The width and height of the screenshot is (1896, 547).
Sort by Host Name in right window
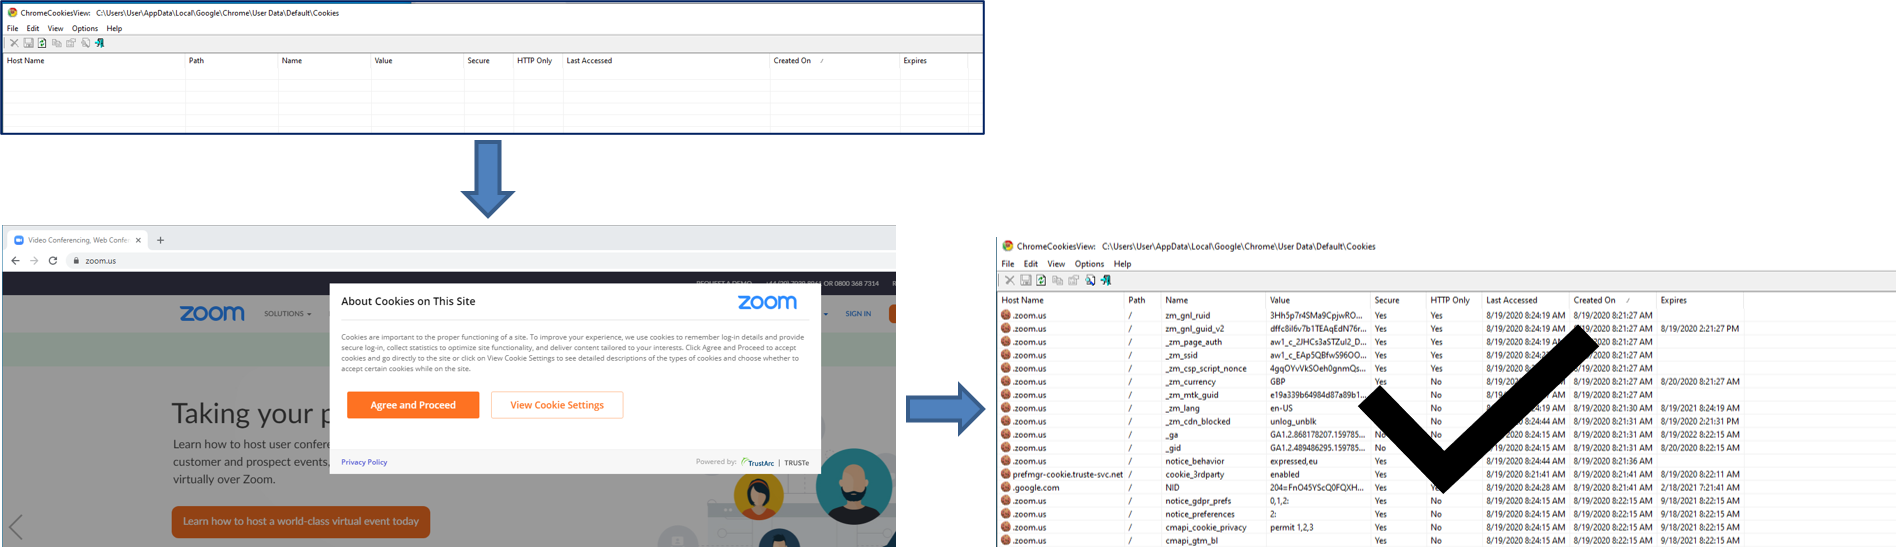tap(1061, 300)
